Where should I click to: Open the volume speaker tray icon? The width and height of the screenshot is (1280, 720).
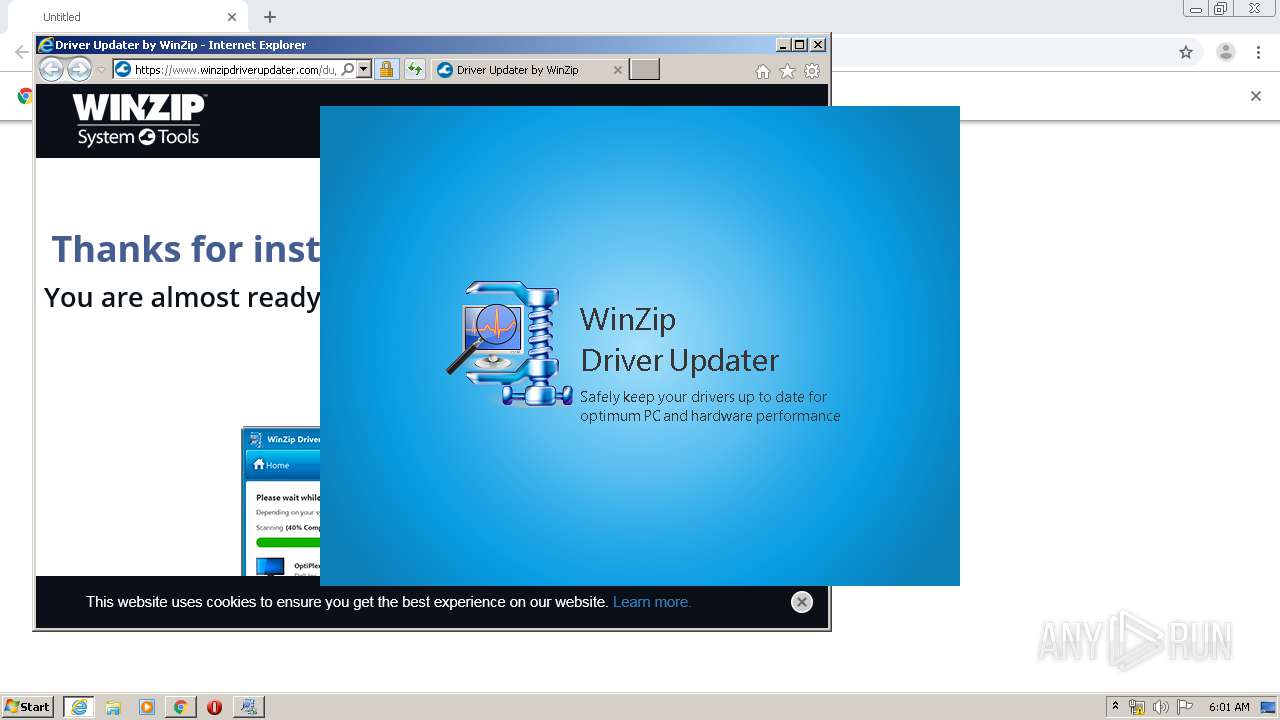[x=1161, y=707]
